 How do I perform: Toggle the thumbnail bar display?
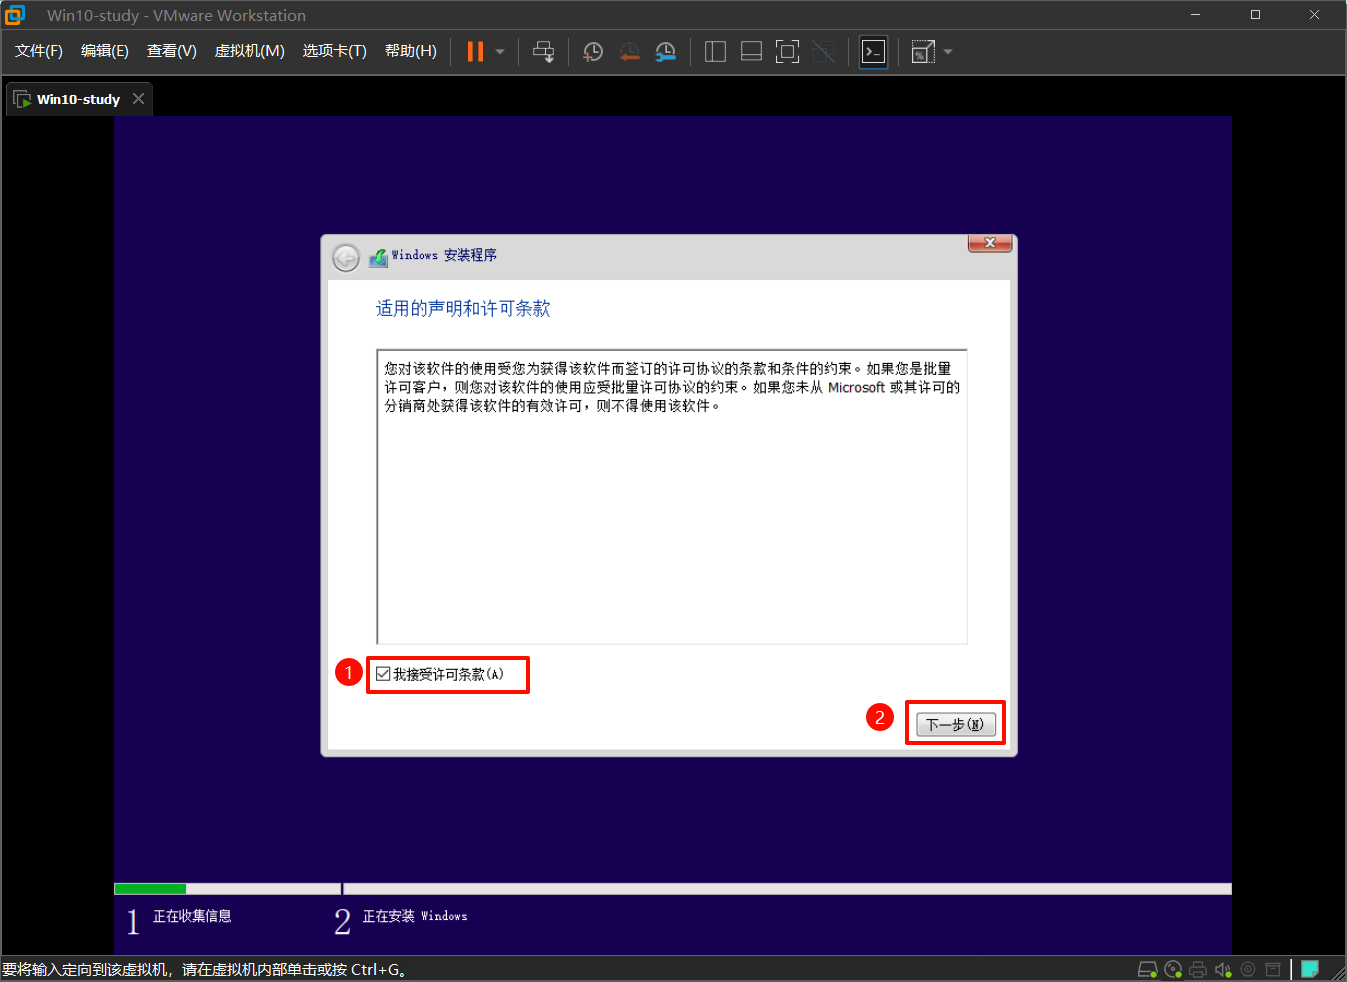[751, 51]
